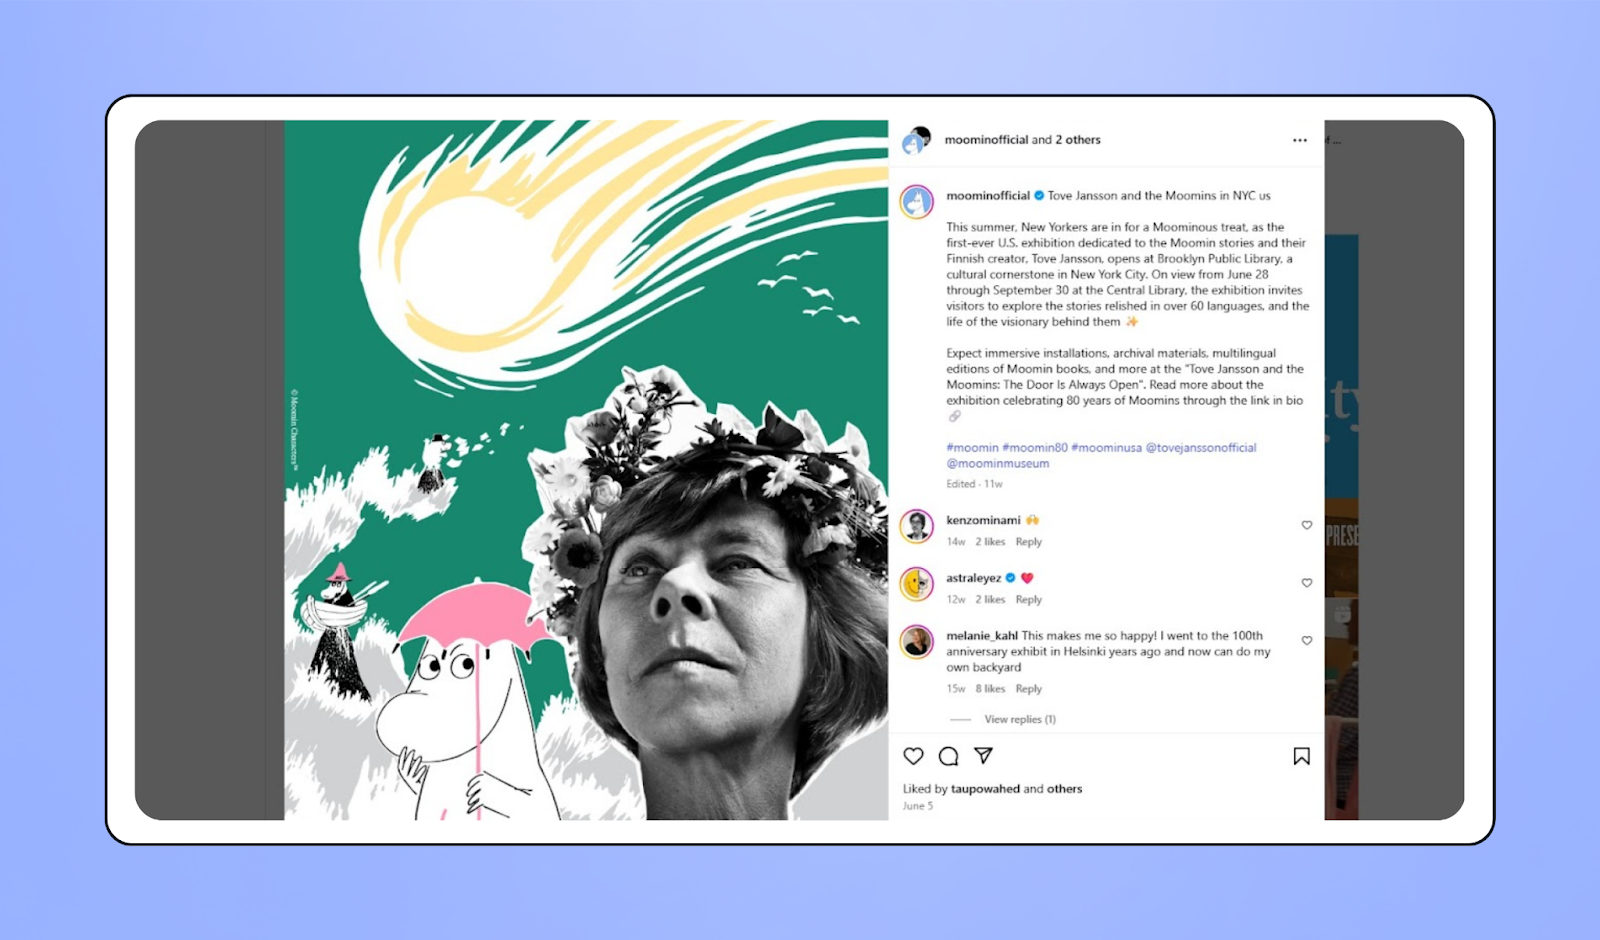Open the comment bubble icon

(x=948, y=756)
